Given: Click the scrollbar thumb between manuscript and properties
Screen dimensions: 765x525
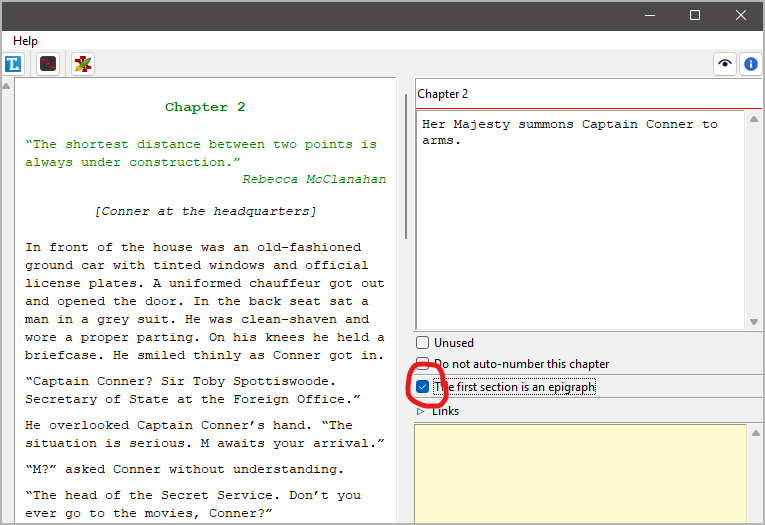Looking at the screenshot, I should pyautogui.click(x=405, y=166).
